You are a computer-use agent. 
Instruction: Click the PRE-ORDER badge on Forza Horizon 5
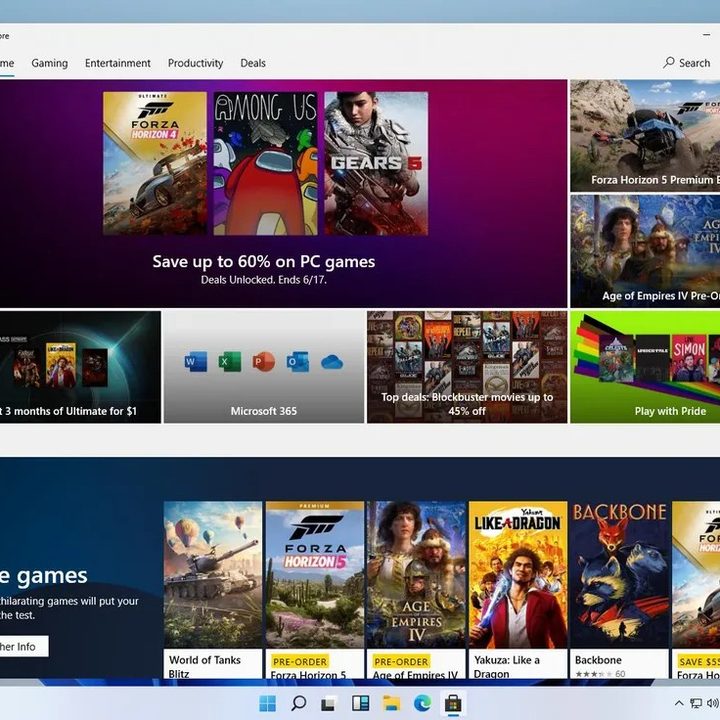point(300,661)
